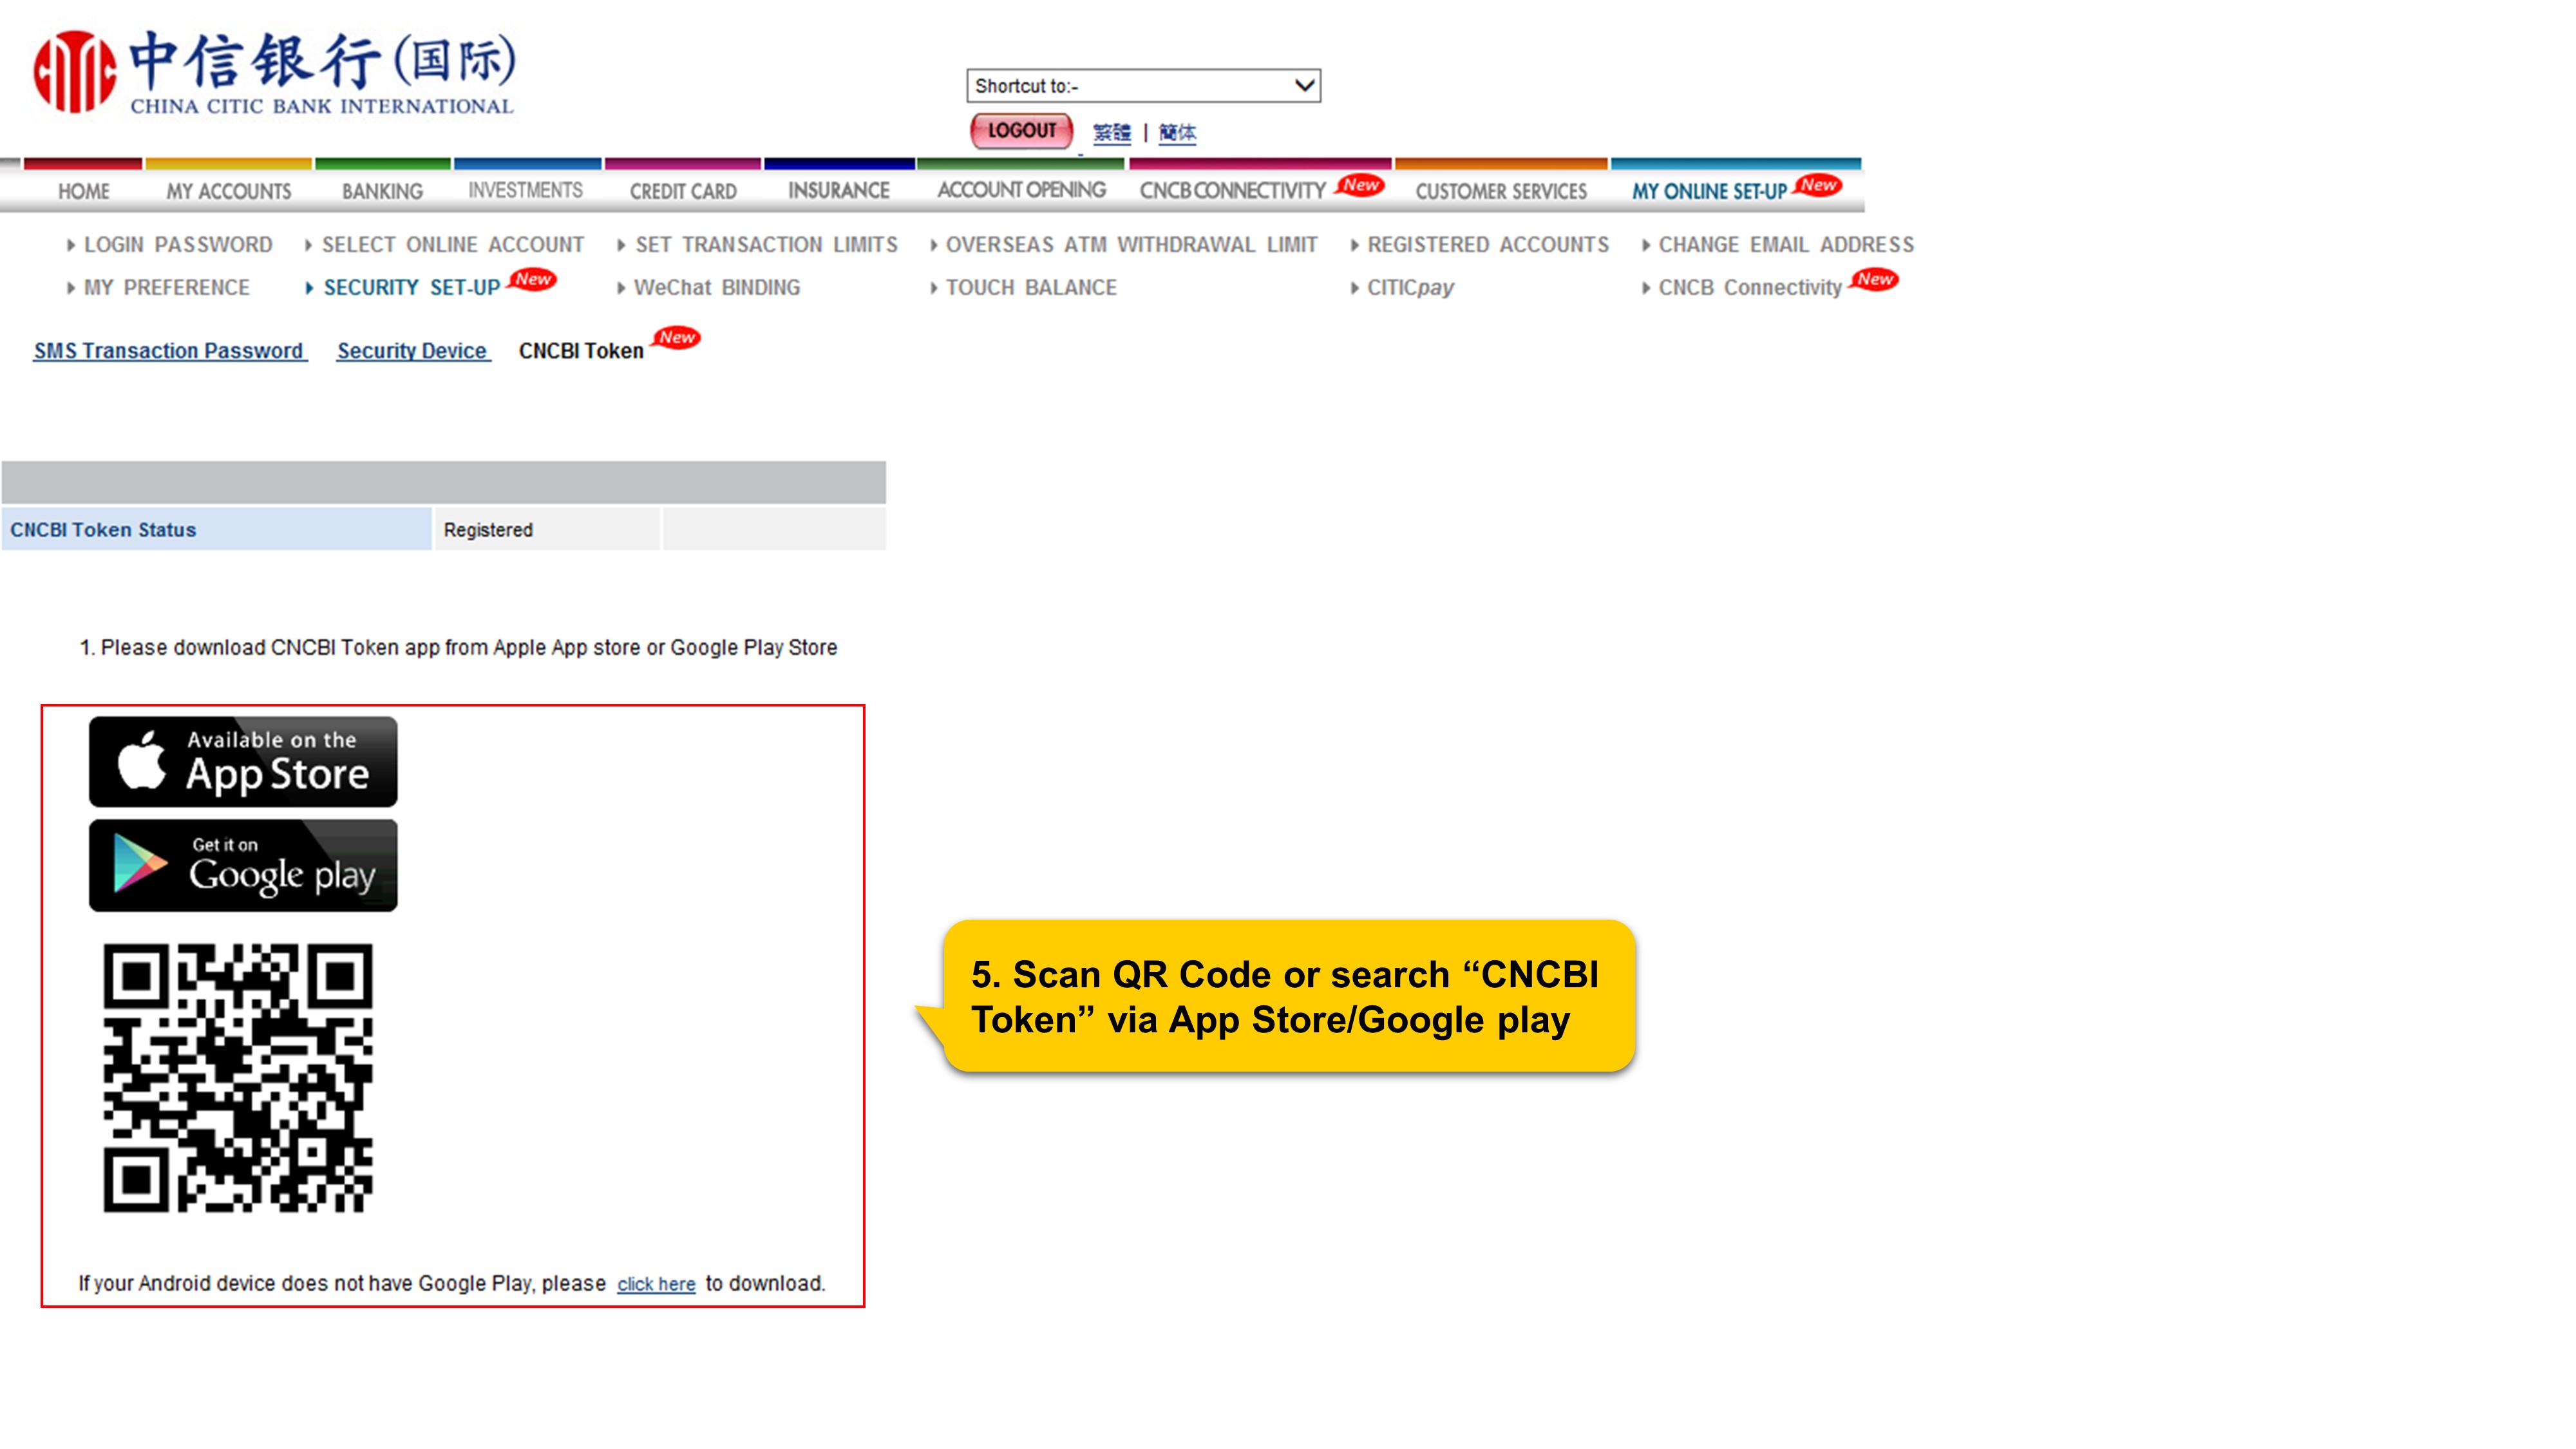
Task: Open SET TRANSACTION LIMITS submenu
Action: pos(767,245)
